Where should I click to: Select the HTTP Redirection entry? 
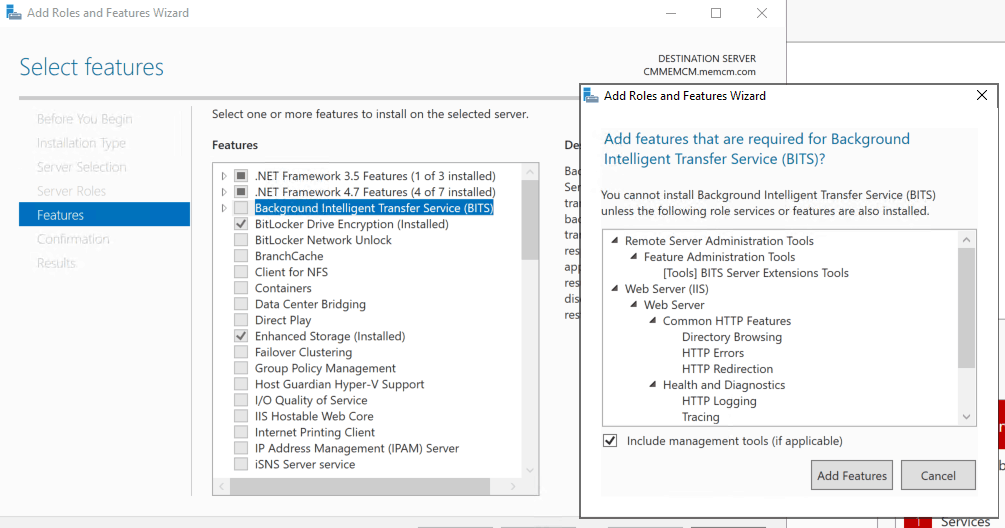(x=727, y=369)
